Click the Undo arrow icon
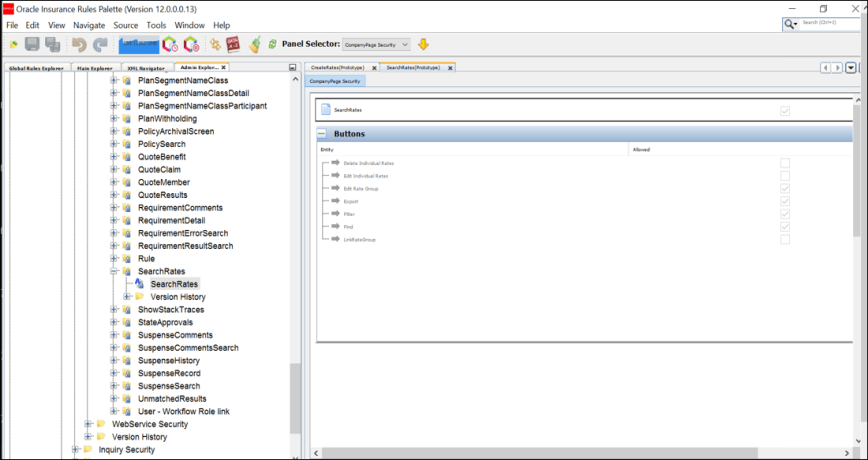The image size is (868, 460). click(80, 44)
